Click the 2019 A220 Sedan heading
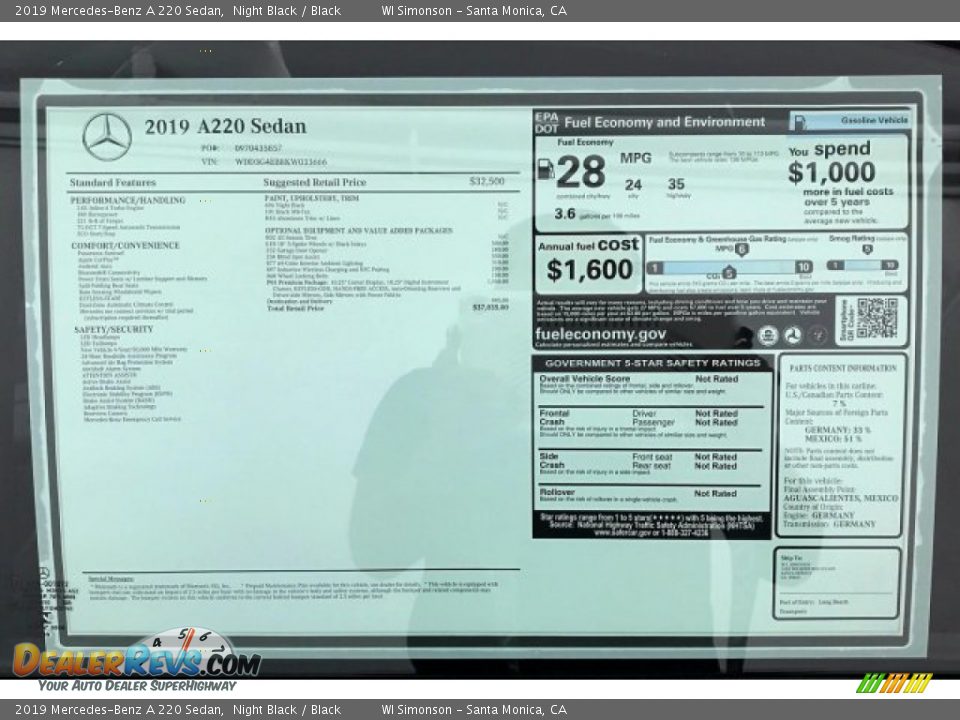The image size is (960, 720). (225, 127)
